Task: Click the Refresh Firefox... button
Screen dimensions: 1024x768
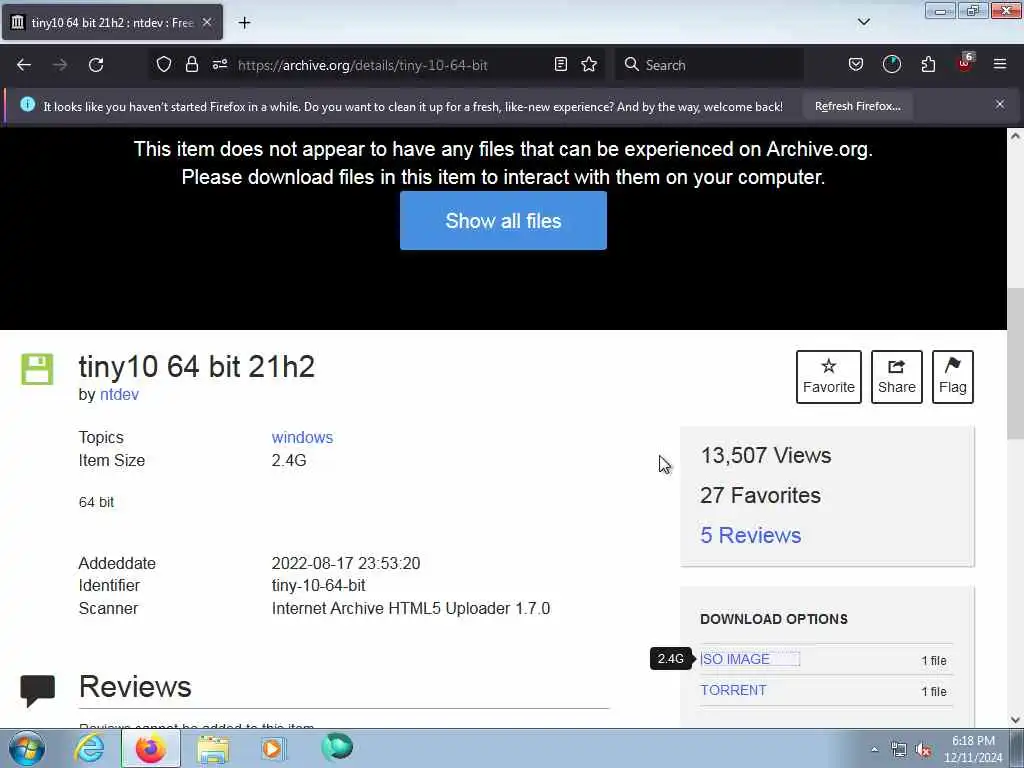Action: click(x=857, y=106)
